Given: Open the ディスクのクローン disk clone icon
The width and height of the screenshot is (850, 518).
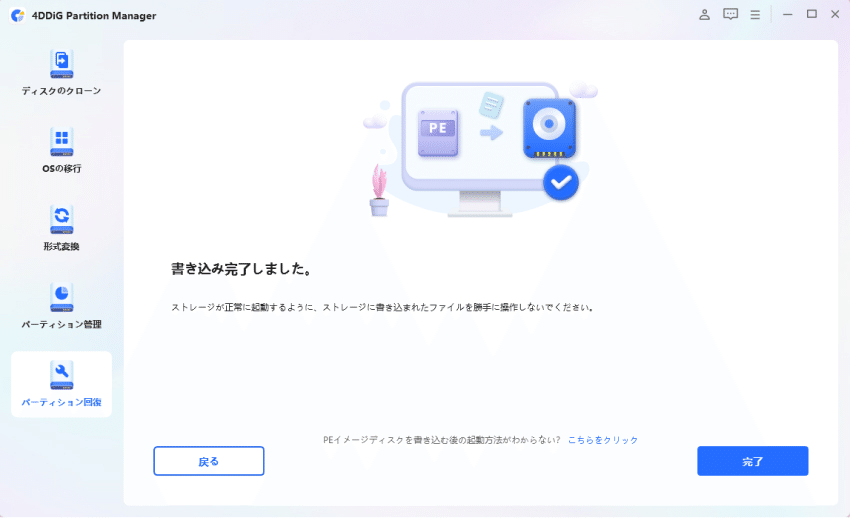Looking at the screenshot, I should [62, 63].
